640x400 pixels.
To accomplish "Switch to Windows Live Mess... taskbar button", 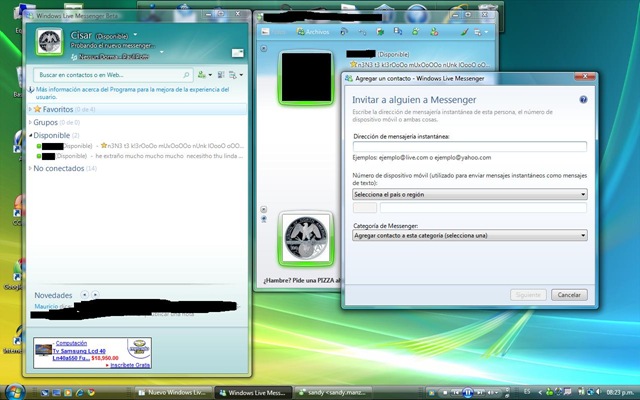I will [x=253, y=392].
